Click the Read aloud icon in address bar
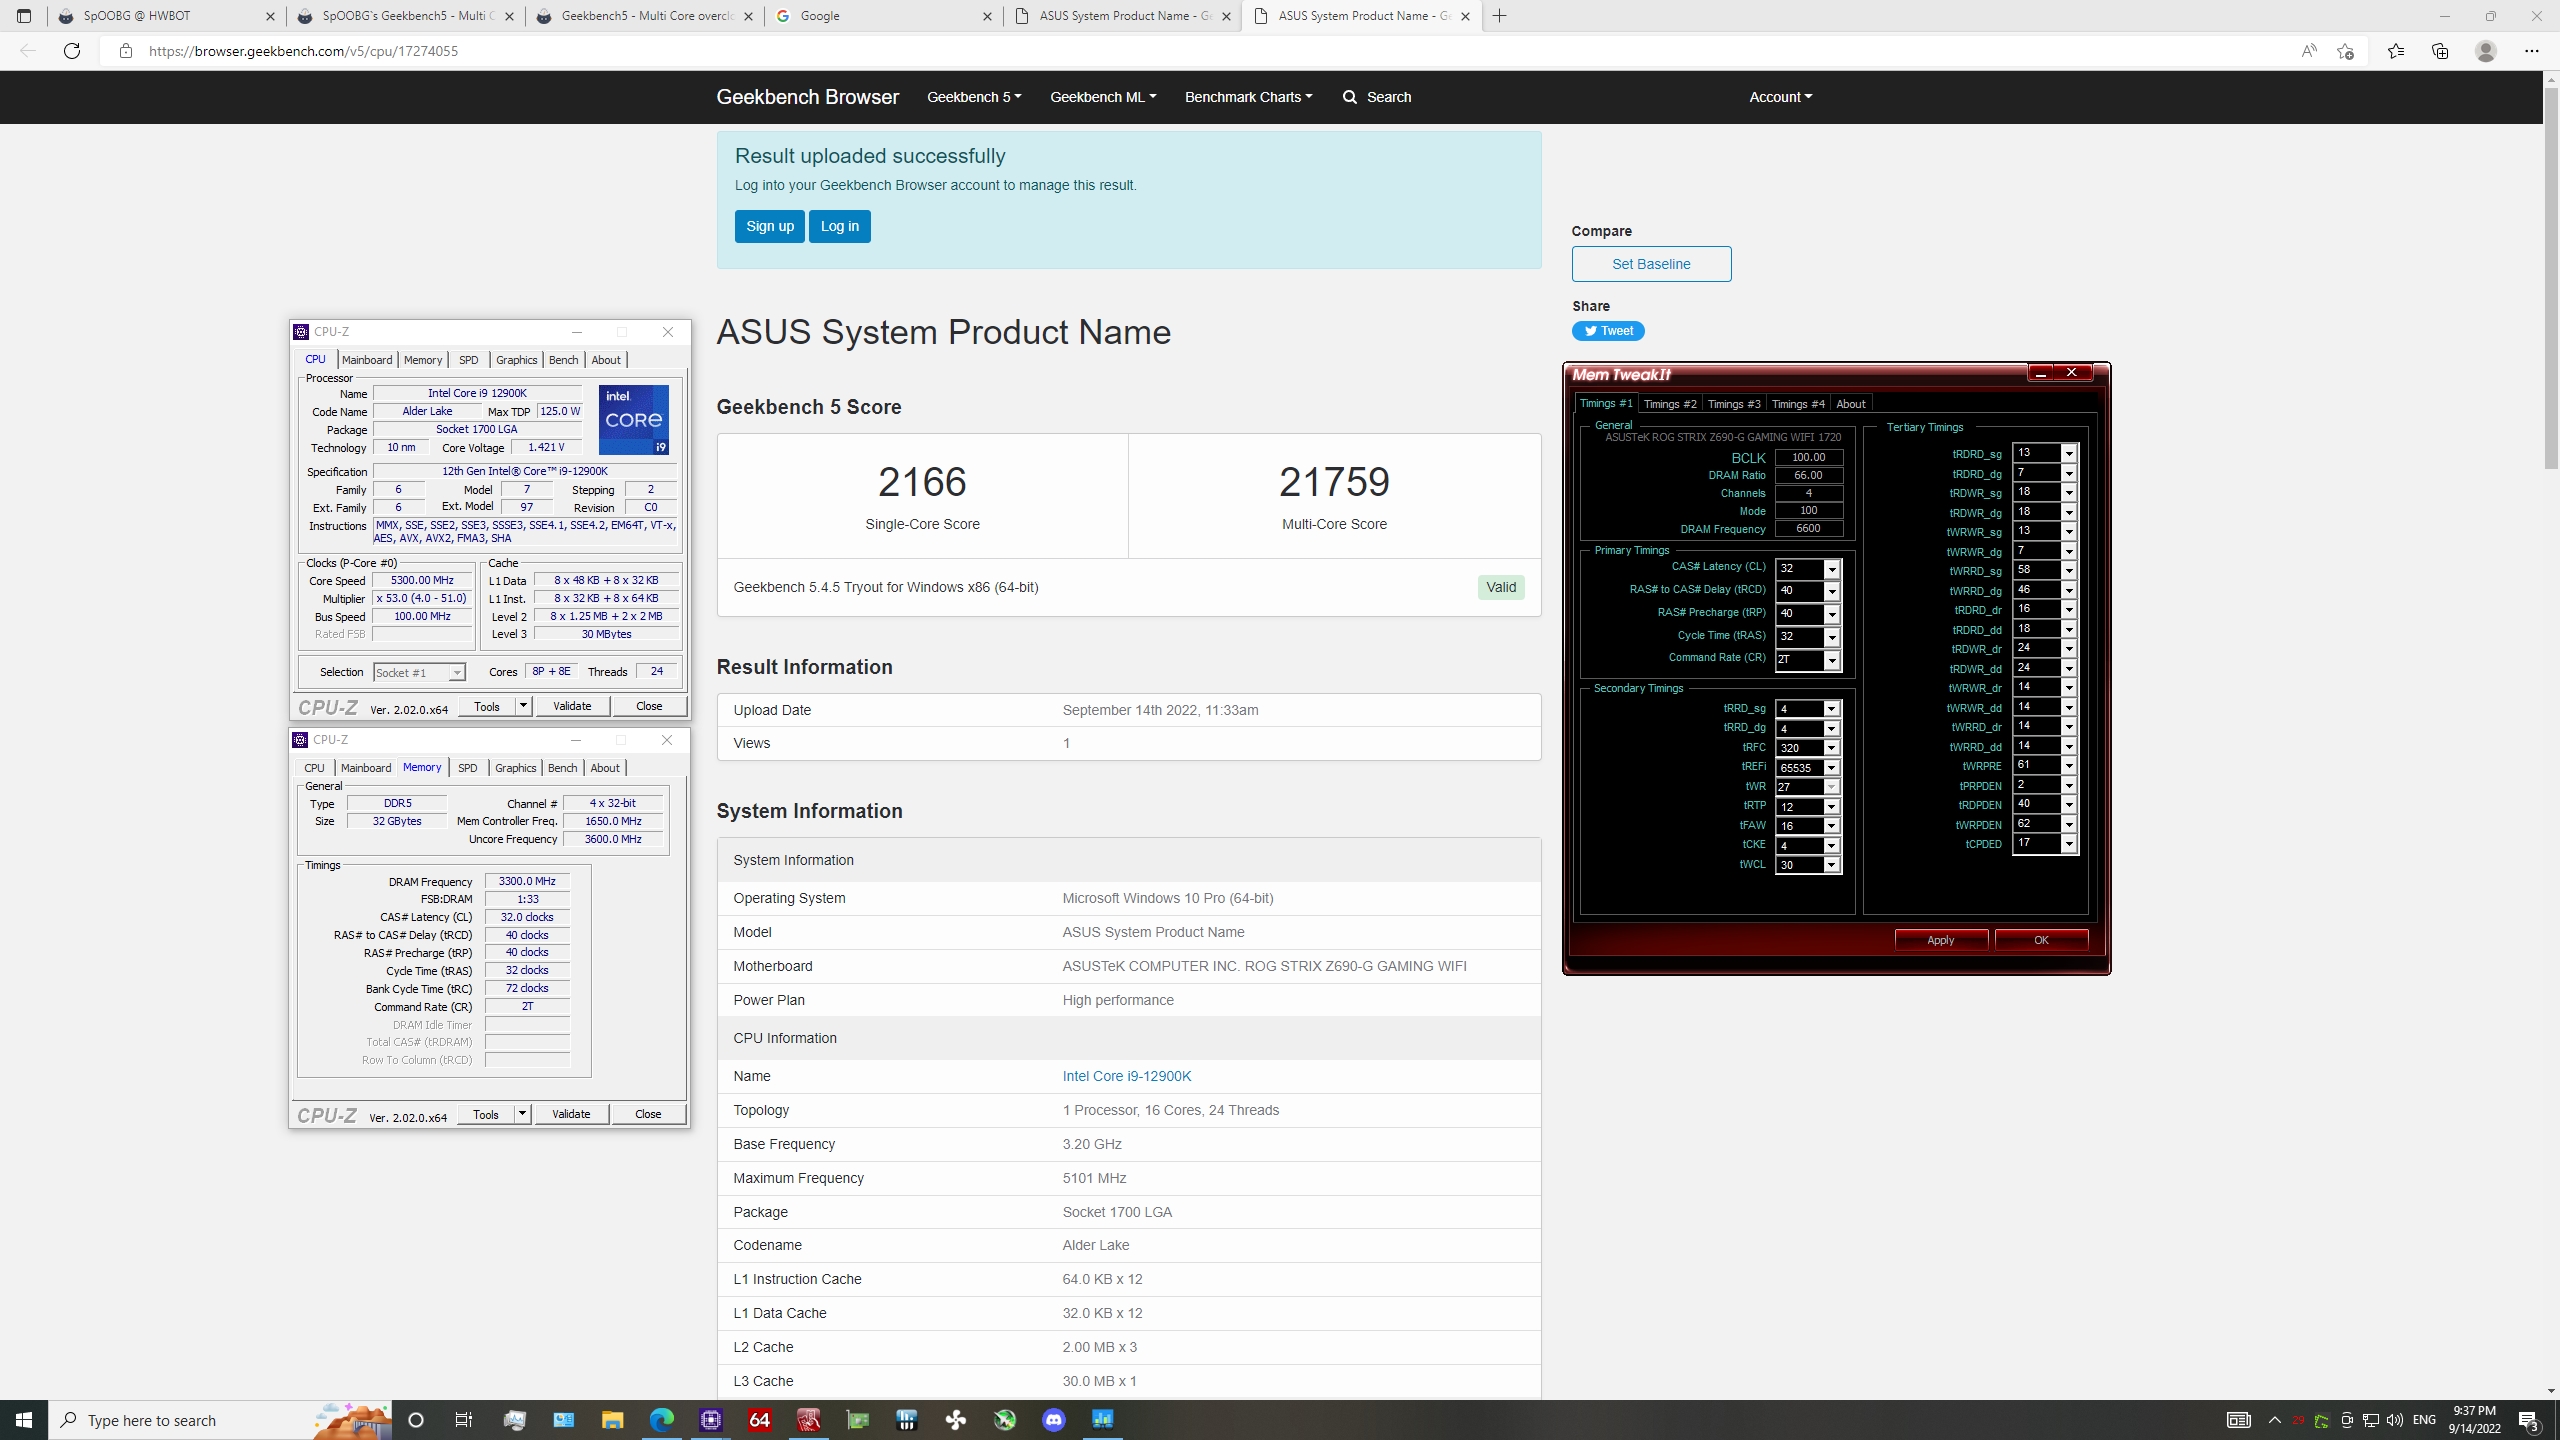The width and height of the screenshot is (2560, 1440). (2308, 51)
